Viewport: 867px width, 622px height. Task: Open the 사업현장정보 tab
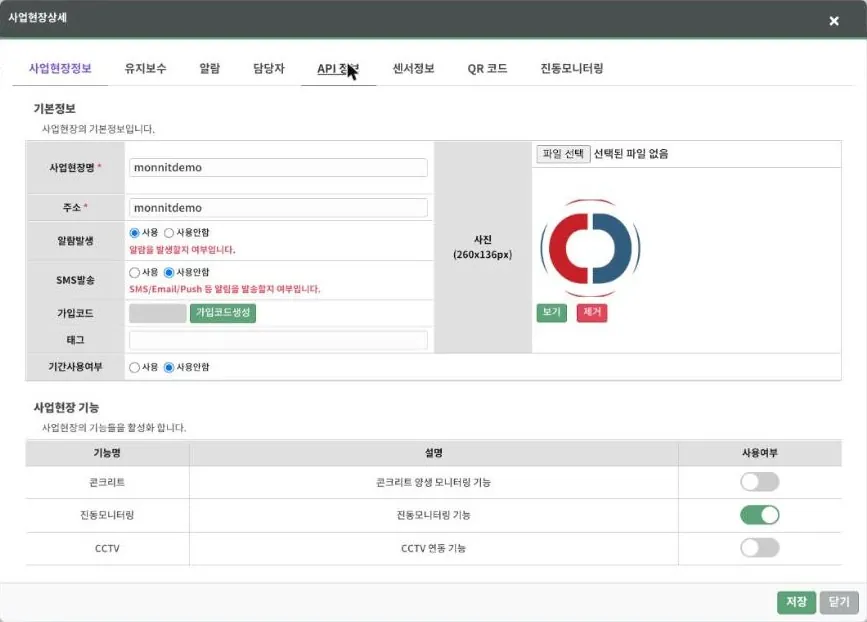[x=60, y=69]
